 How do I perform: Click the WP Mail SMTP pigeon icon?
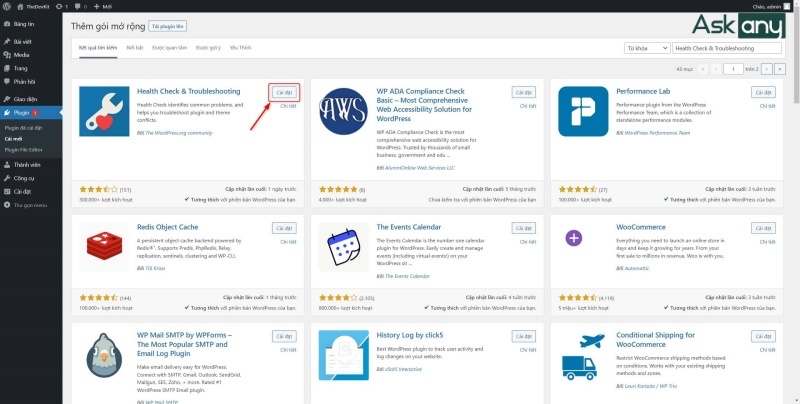[x=104, y=355]
